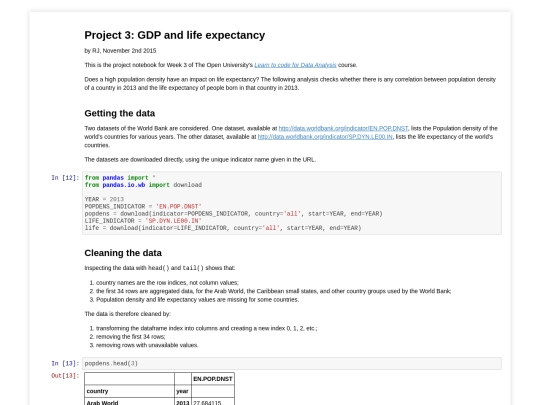
Task: Click the sentence 'The datasets are downloaded directly'
Action: [x=200, y=159]
